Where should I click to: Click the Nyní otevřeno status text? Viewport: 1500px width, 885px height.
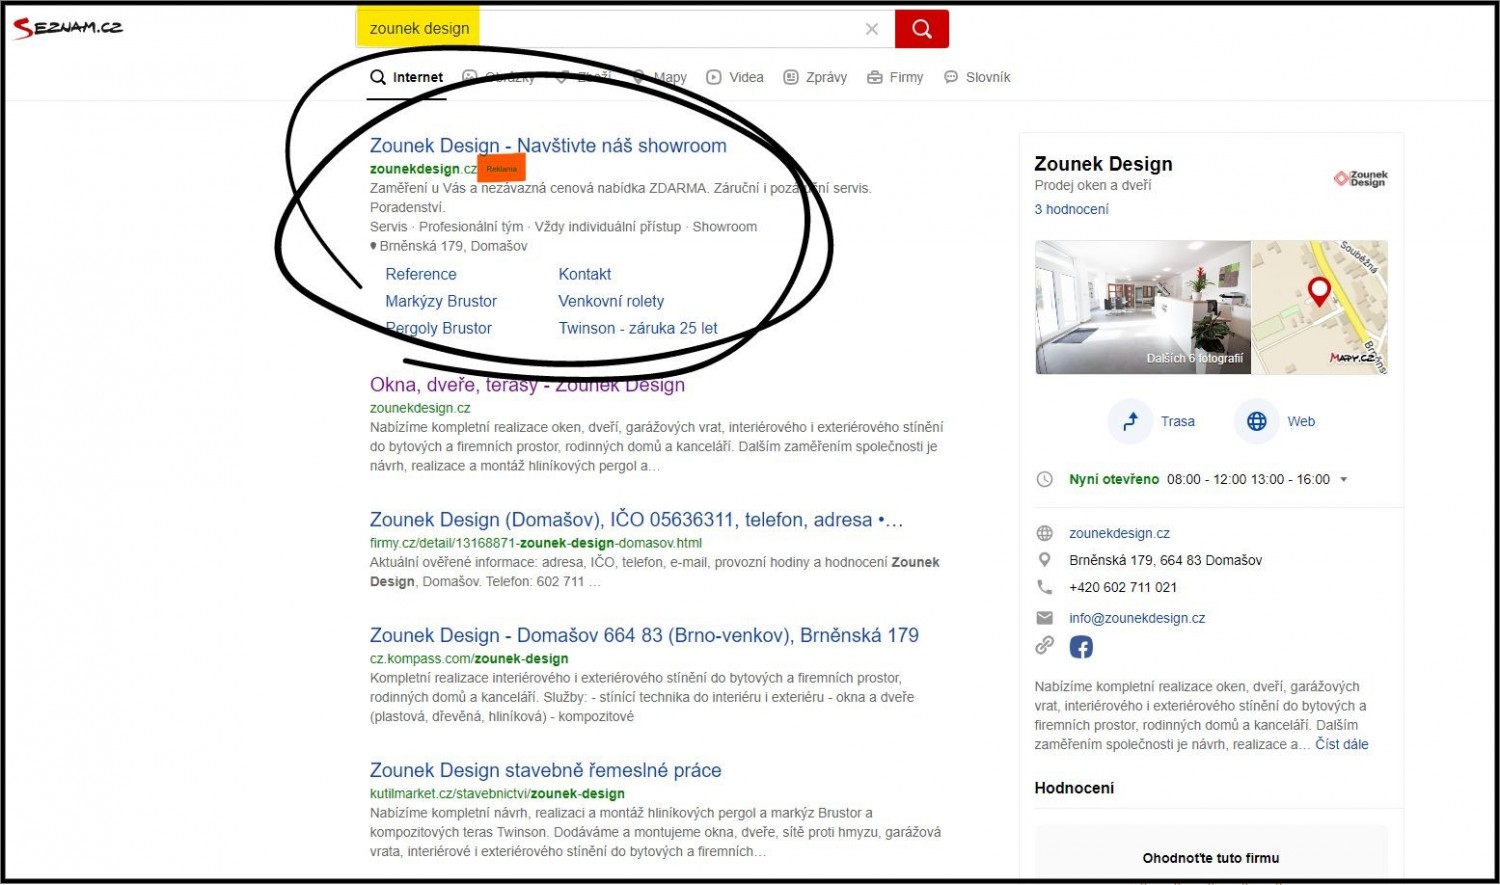click(1114, 479)
